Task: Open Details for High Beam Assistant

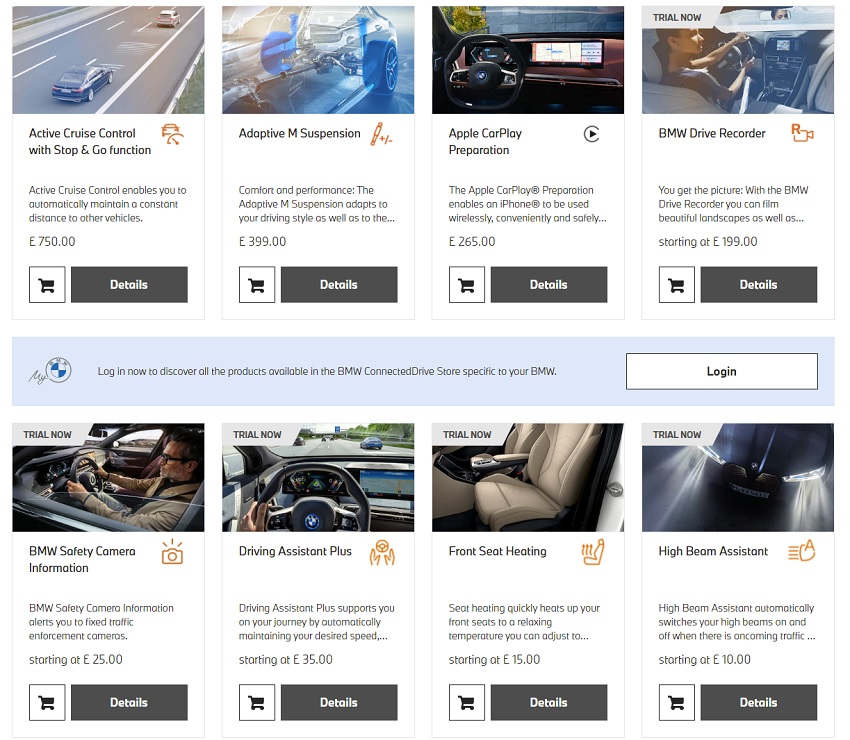Action: tap(758, 703)
